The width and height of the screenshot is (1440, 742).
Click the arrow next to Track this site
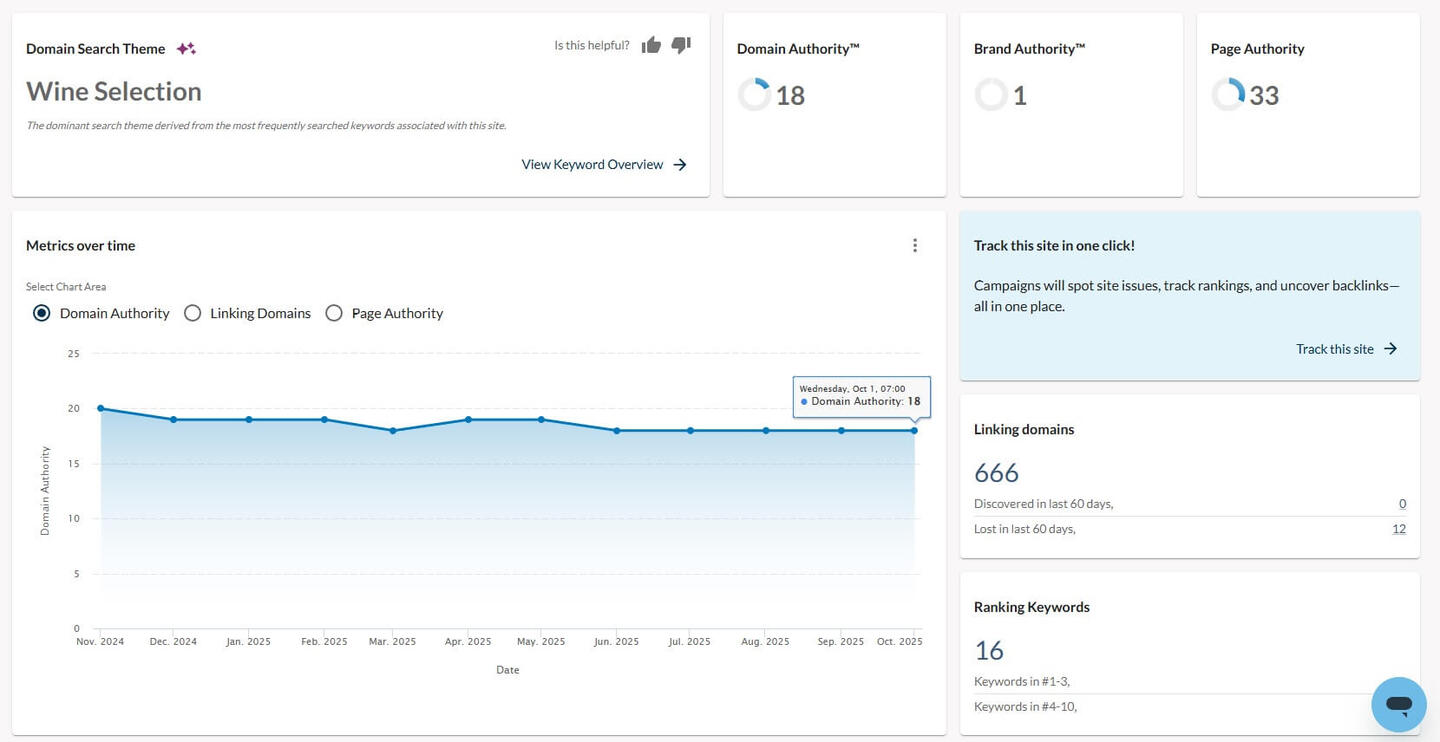click(1390, 349)
